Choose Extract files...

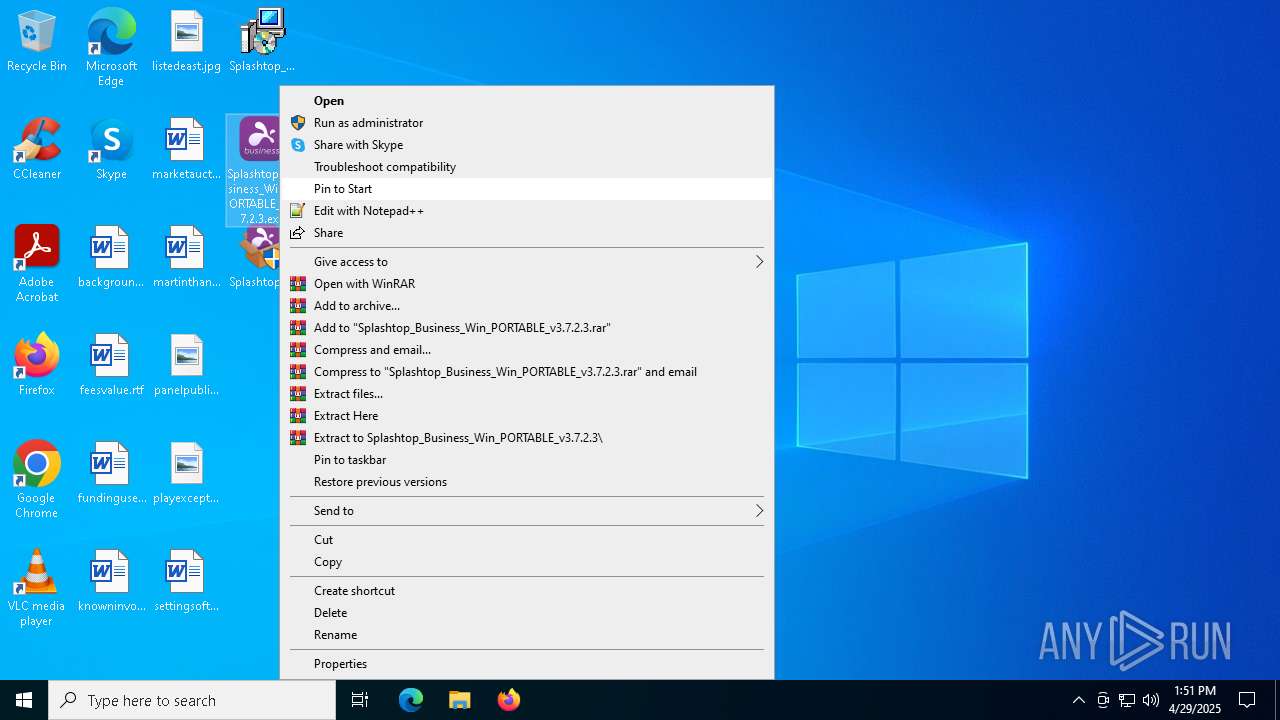(x=527, y=394)
